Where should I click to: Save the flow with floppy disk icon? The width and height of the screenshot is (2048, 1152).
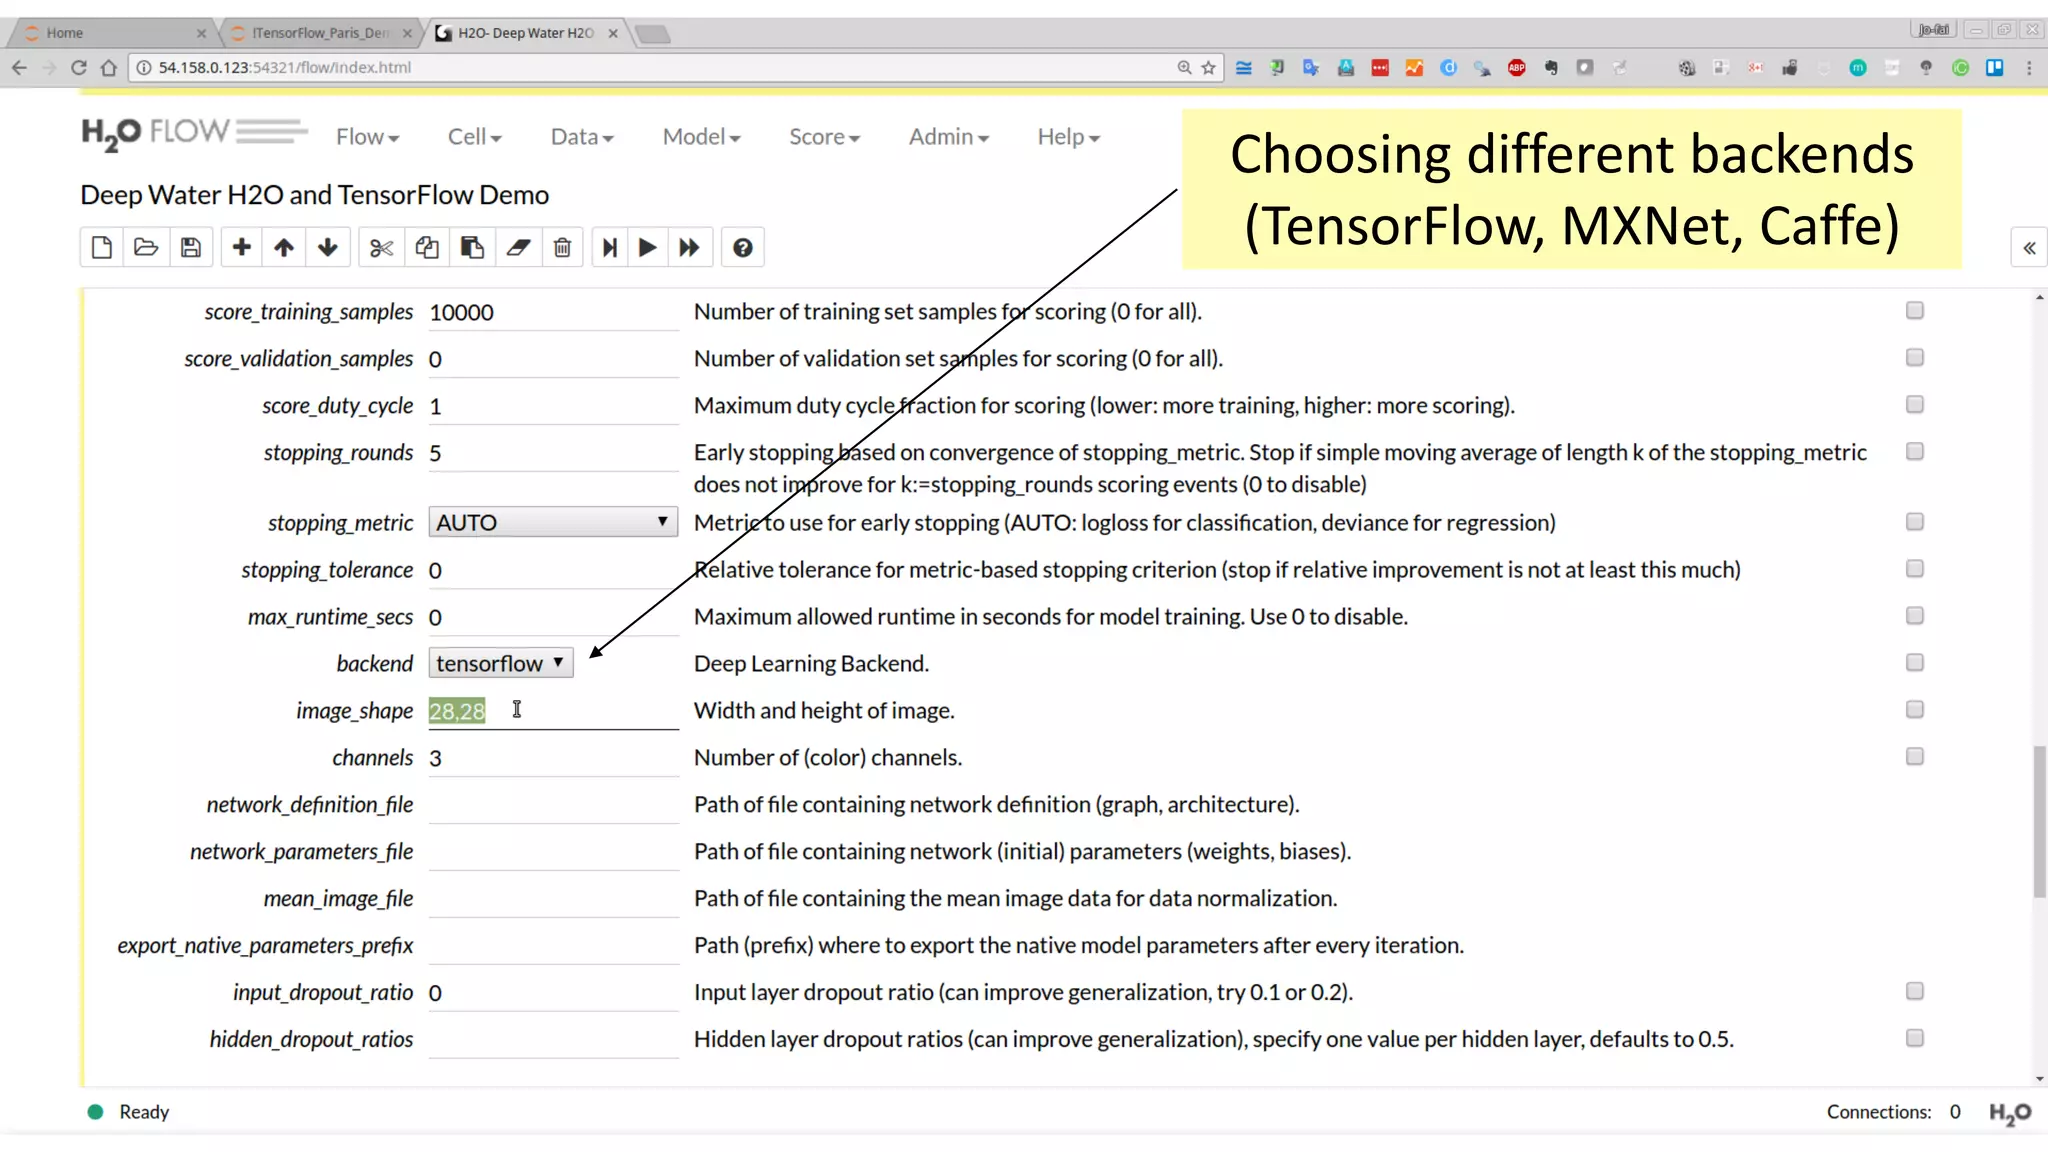coord(191,248)
